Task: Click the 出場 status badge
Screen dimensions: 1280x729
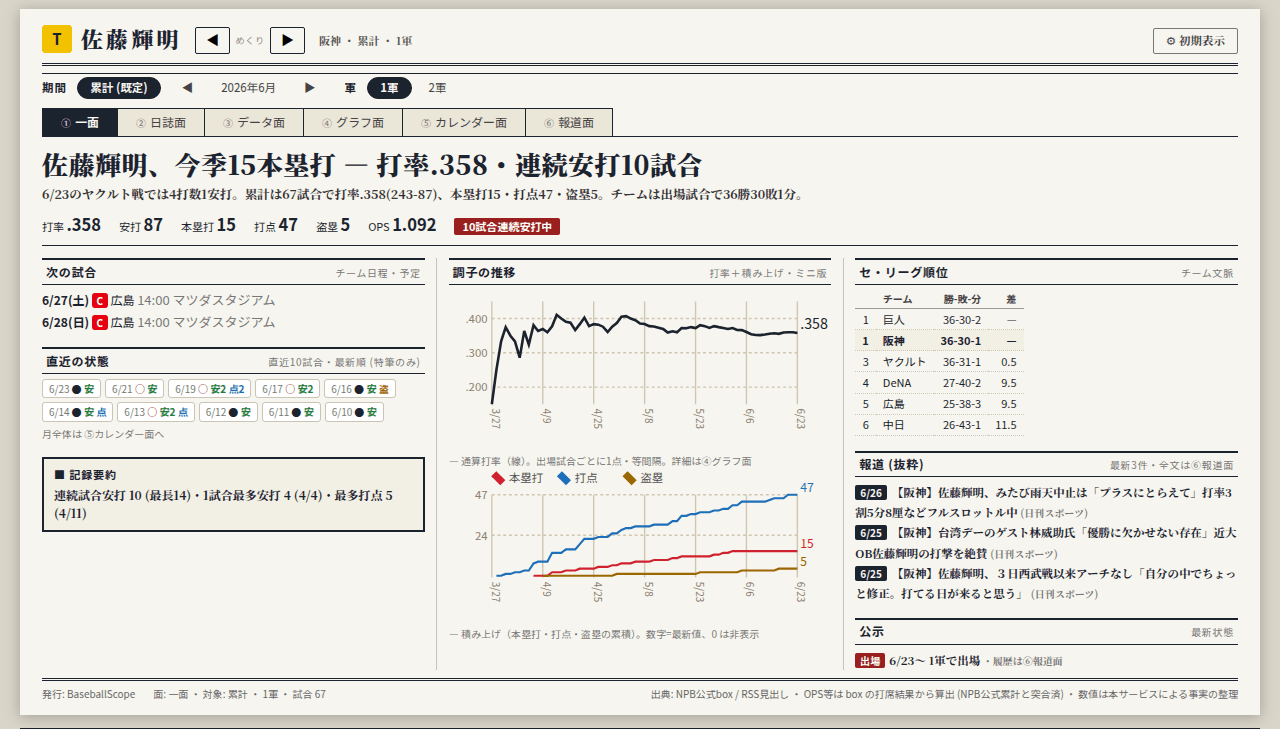Action: [869, 661]
